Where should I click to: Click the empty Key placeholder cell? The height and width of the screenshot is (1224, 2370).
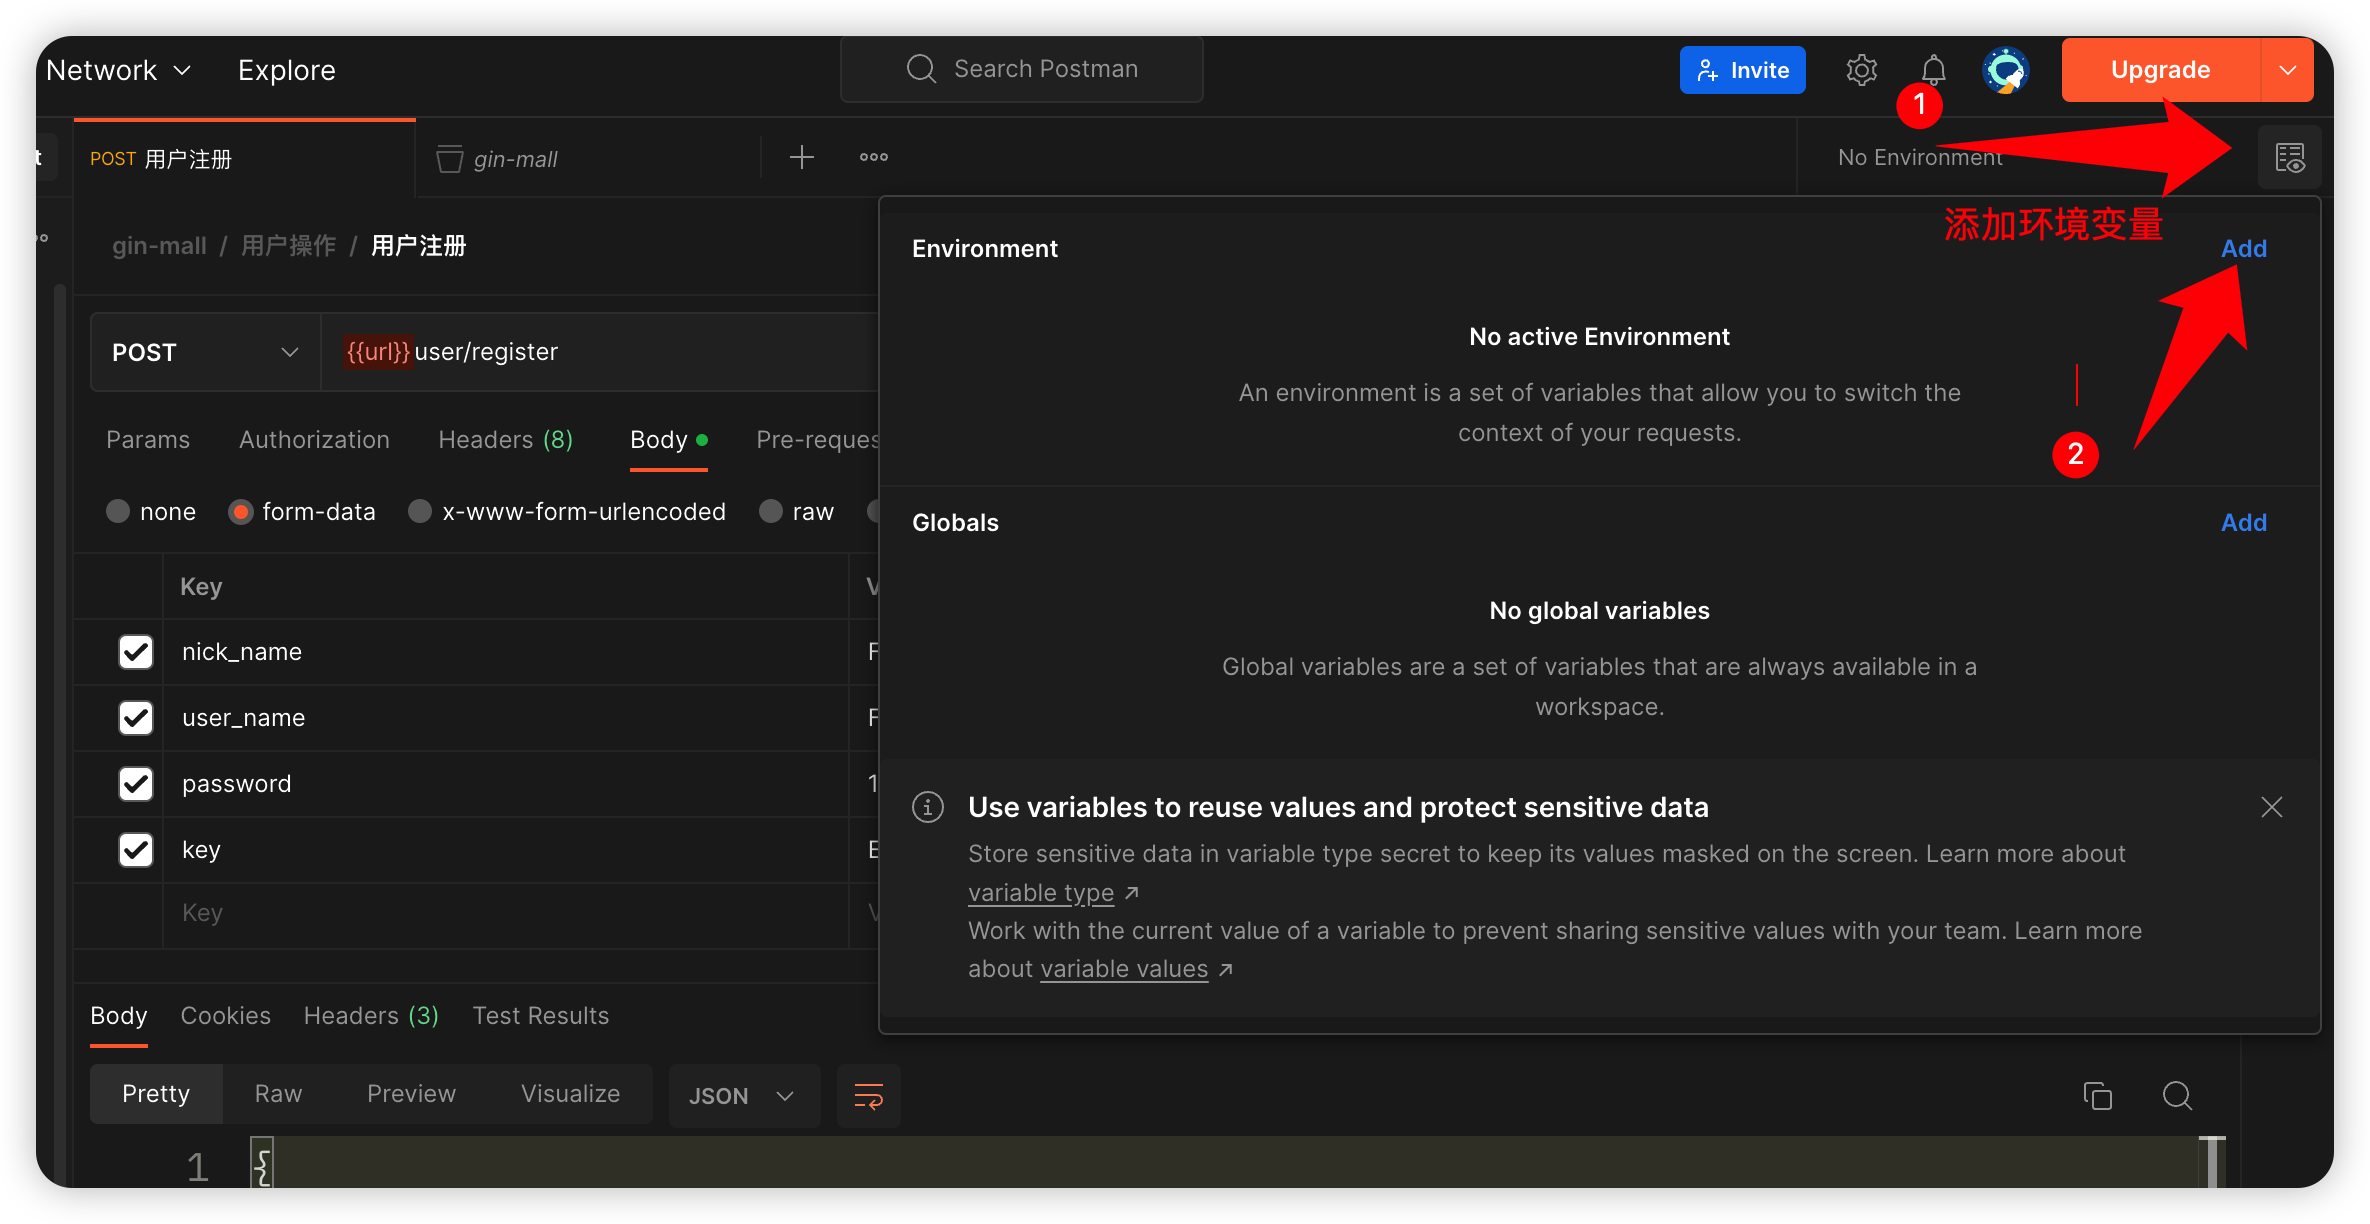click(505, 913)
